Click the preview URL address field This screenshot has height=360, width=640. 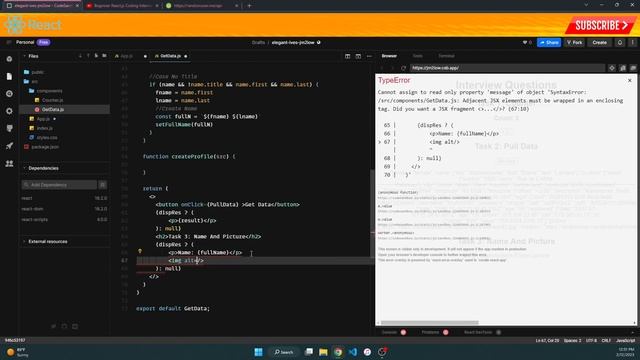click(x=507, y=68)
